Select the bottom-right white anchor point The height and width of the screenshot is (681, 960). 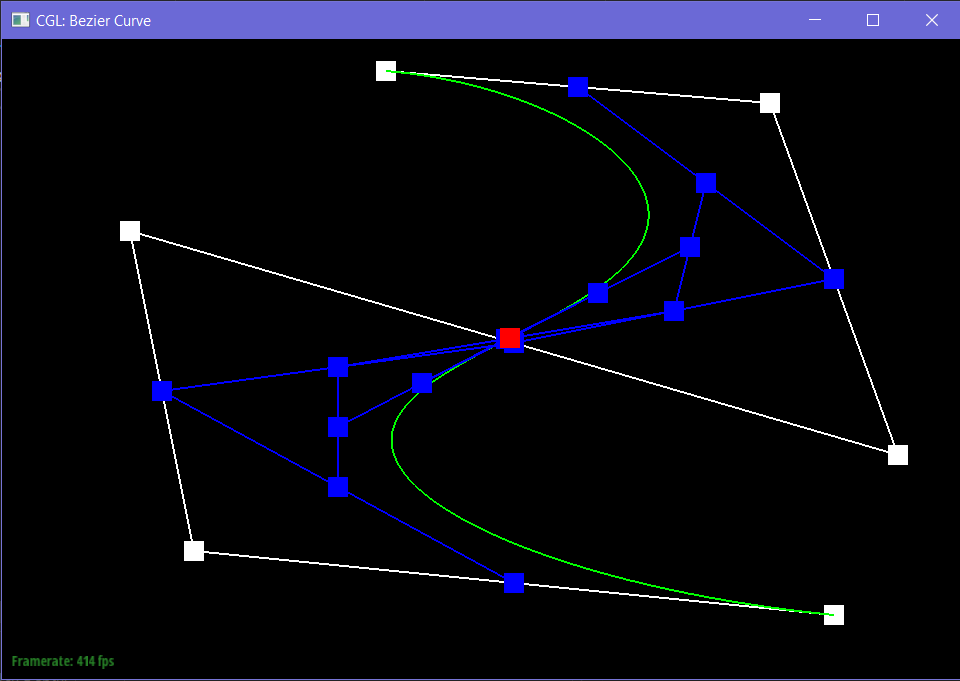tap(834, 615)
